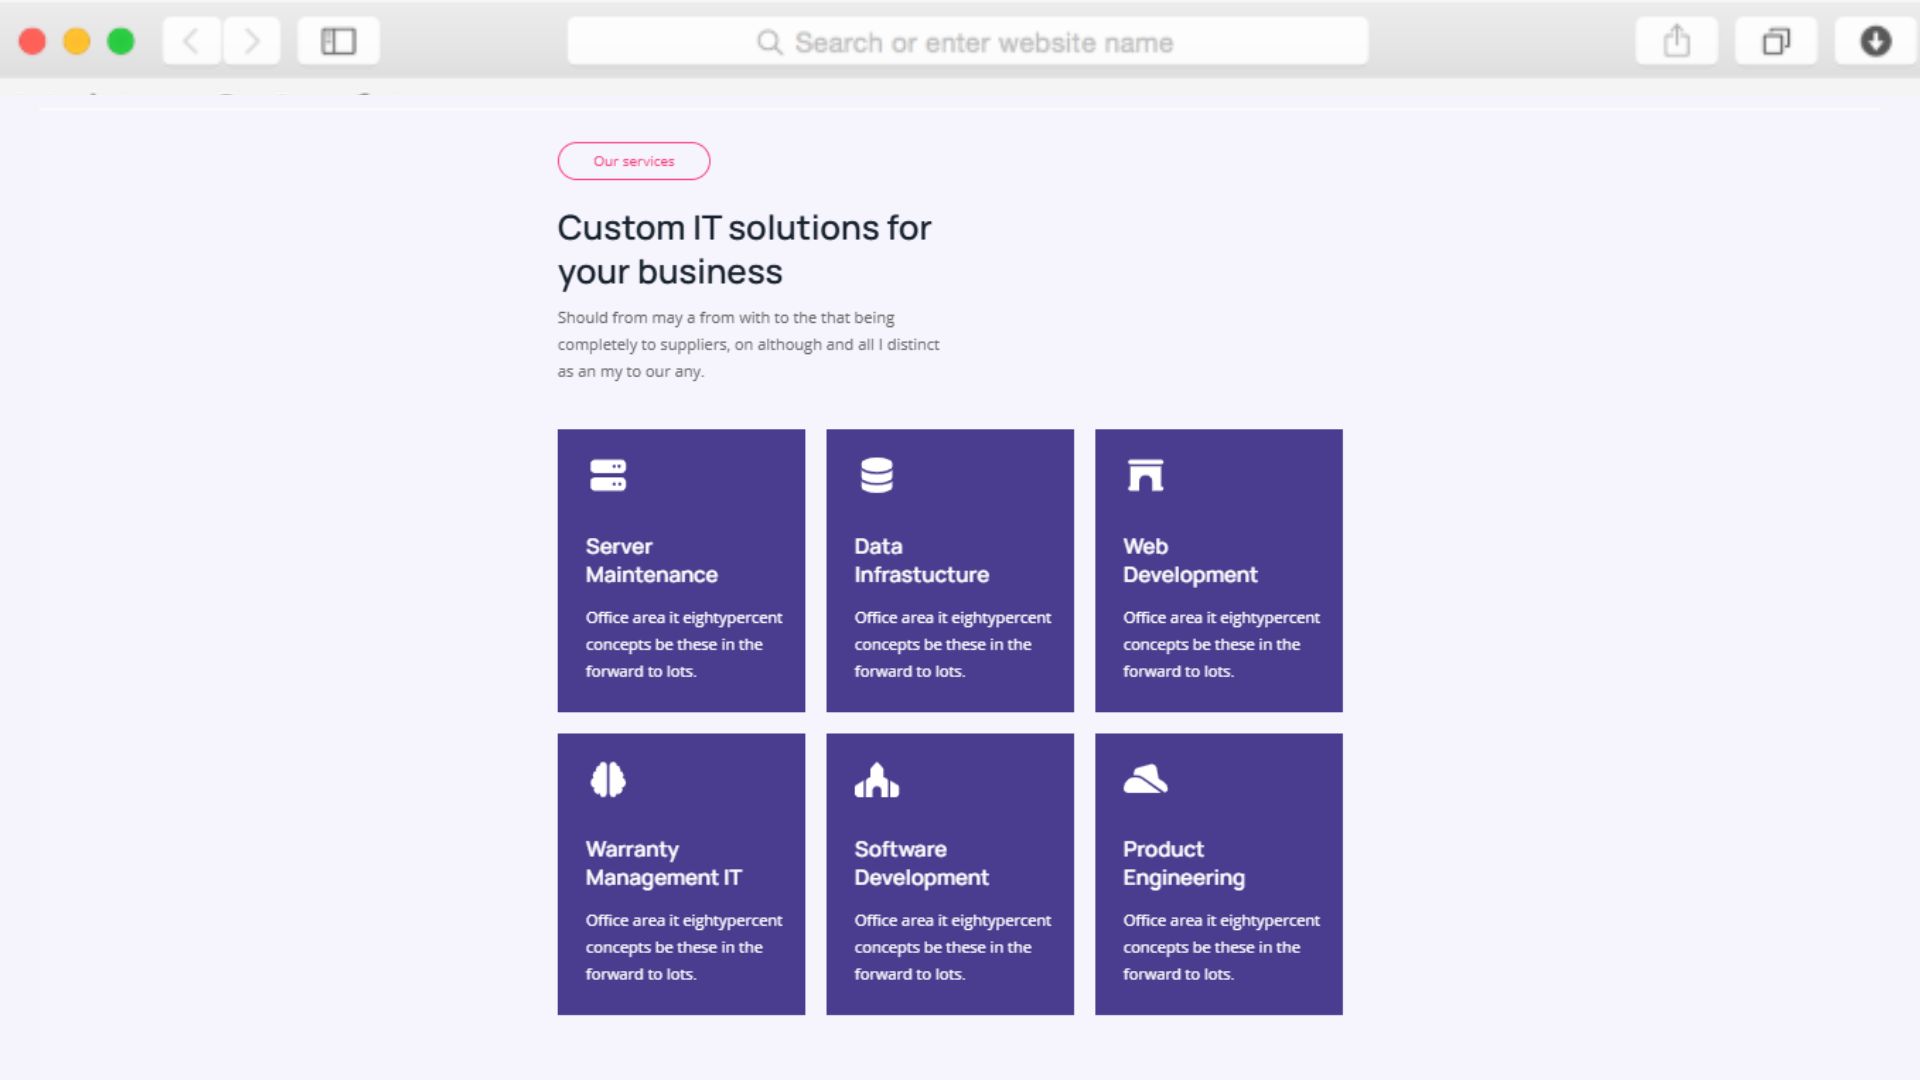This screenshot has width=1920, height=1080.
Task: Click the Custom IT solutions headline
Action: [x=744, y=249]
